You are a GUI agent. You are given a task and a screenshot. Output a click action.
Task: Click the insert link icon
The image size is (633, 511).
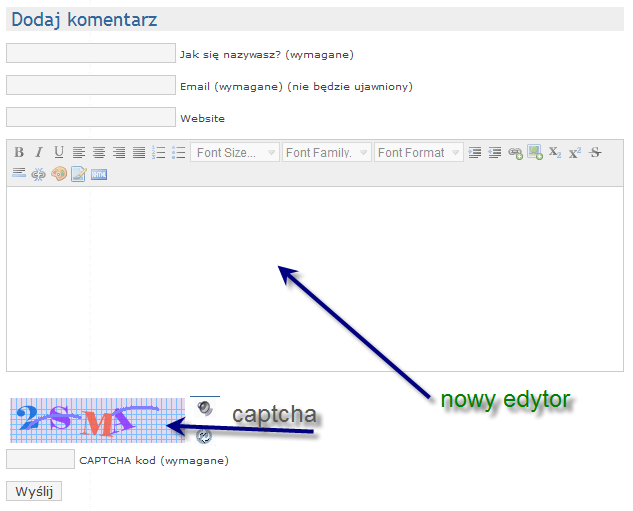click(x=515, y=153)
